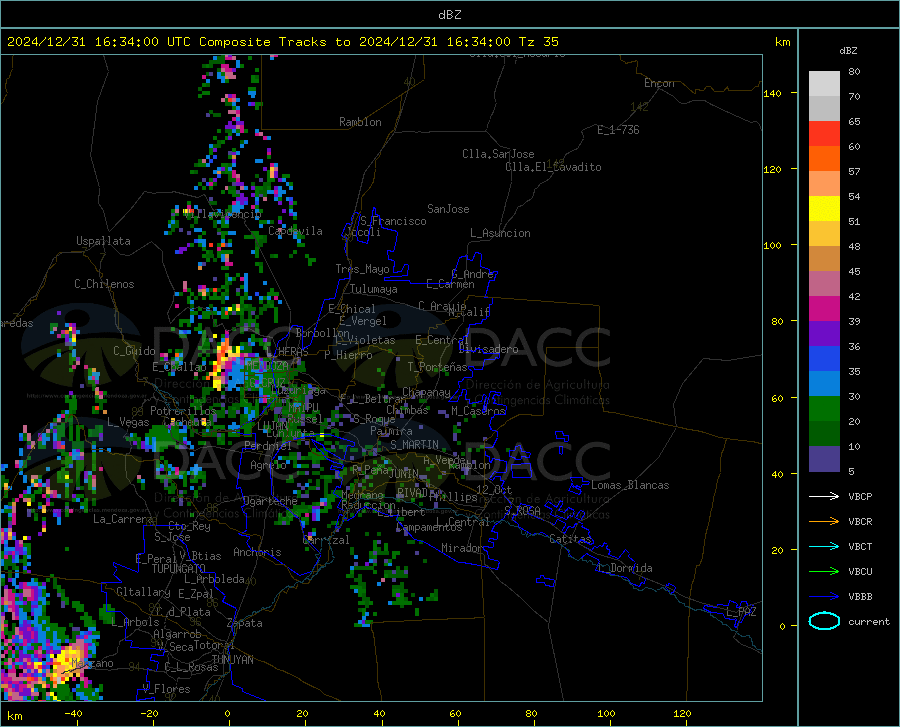Click the L_Asuncion map label
The height and width of the screenshot is (727, 900).
(500, 233)
